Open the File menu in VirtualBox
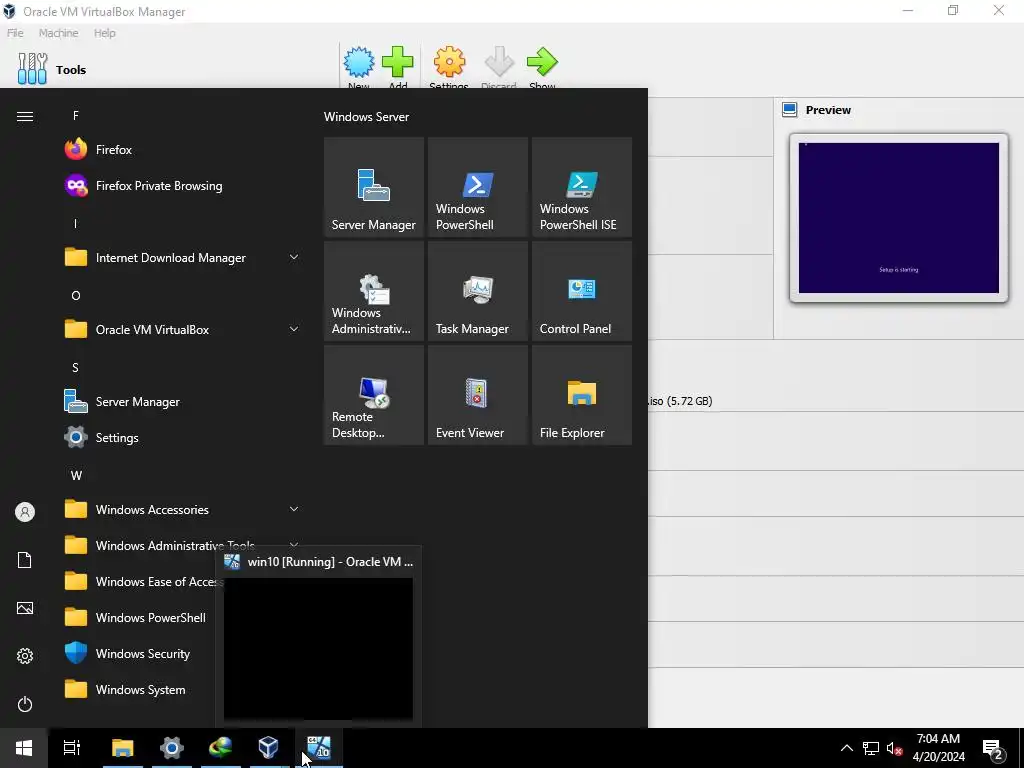This screenshot has height=768, width=1024. click(15, 33)
